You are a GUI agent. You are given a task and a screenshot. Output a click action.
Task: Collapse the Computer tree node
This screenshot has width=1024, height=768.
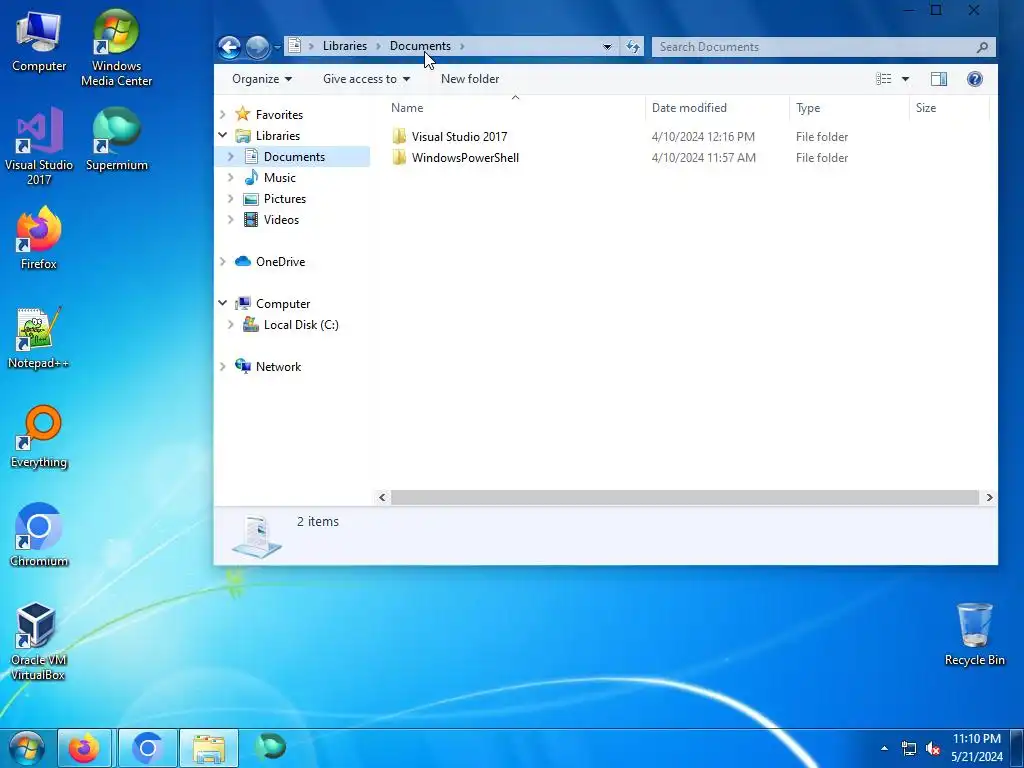[x=223, y=303]
